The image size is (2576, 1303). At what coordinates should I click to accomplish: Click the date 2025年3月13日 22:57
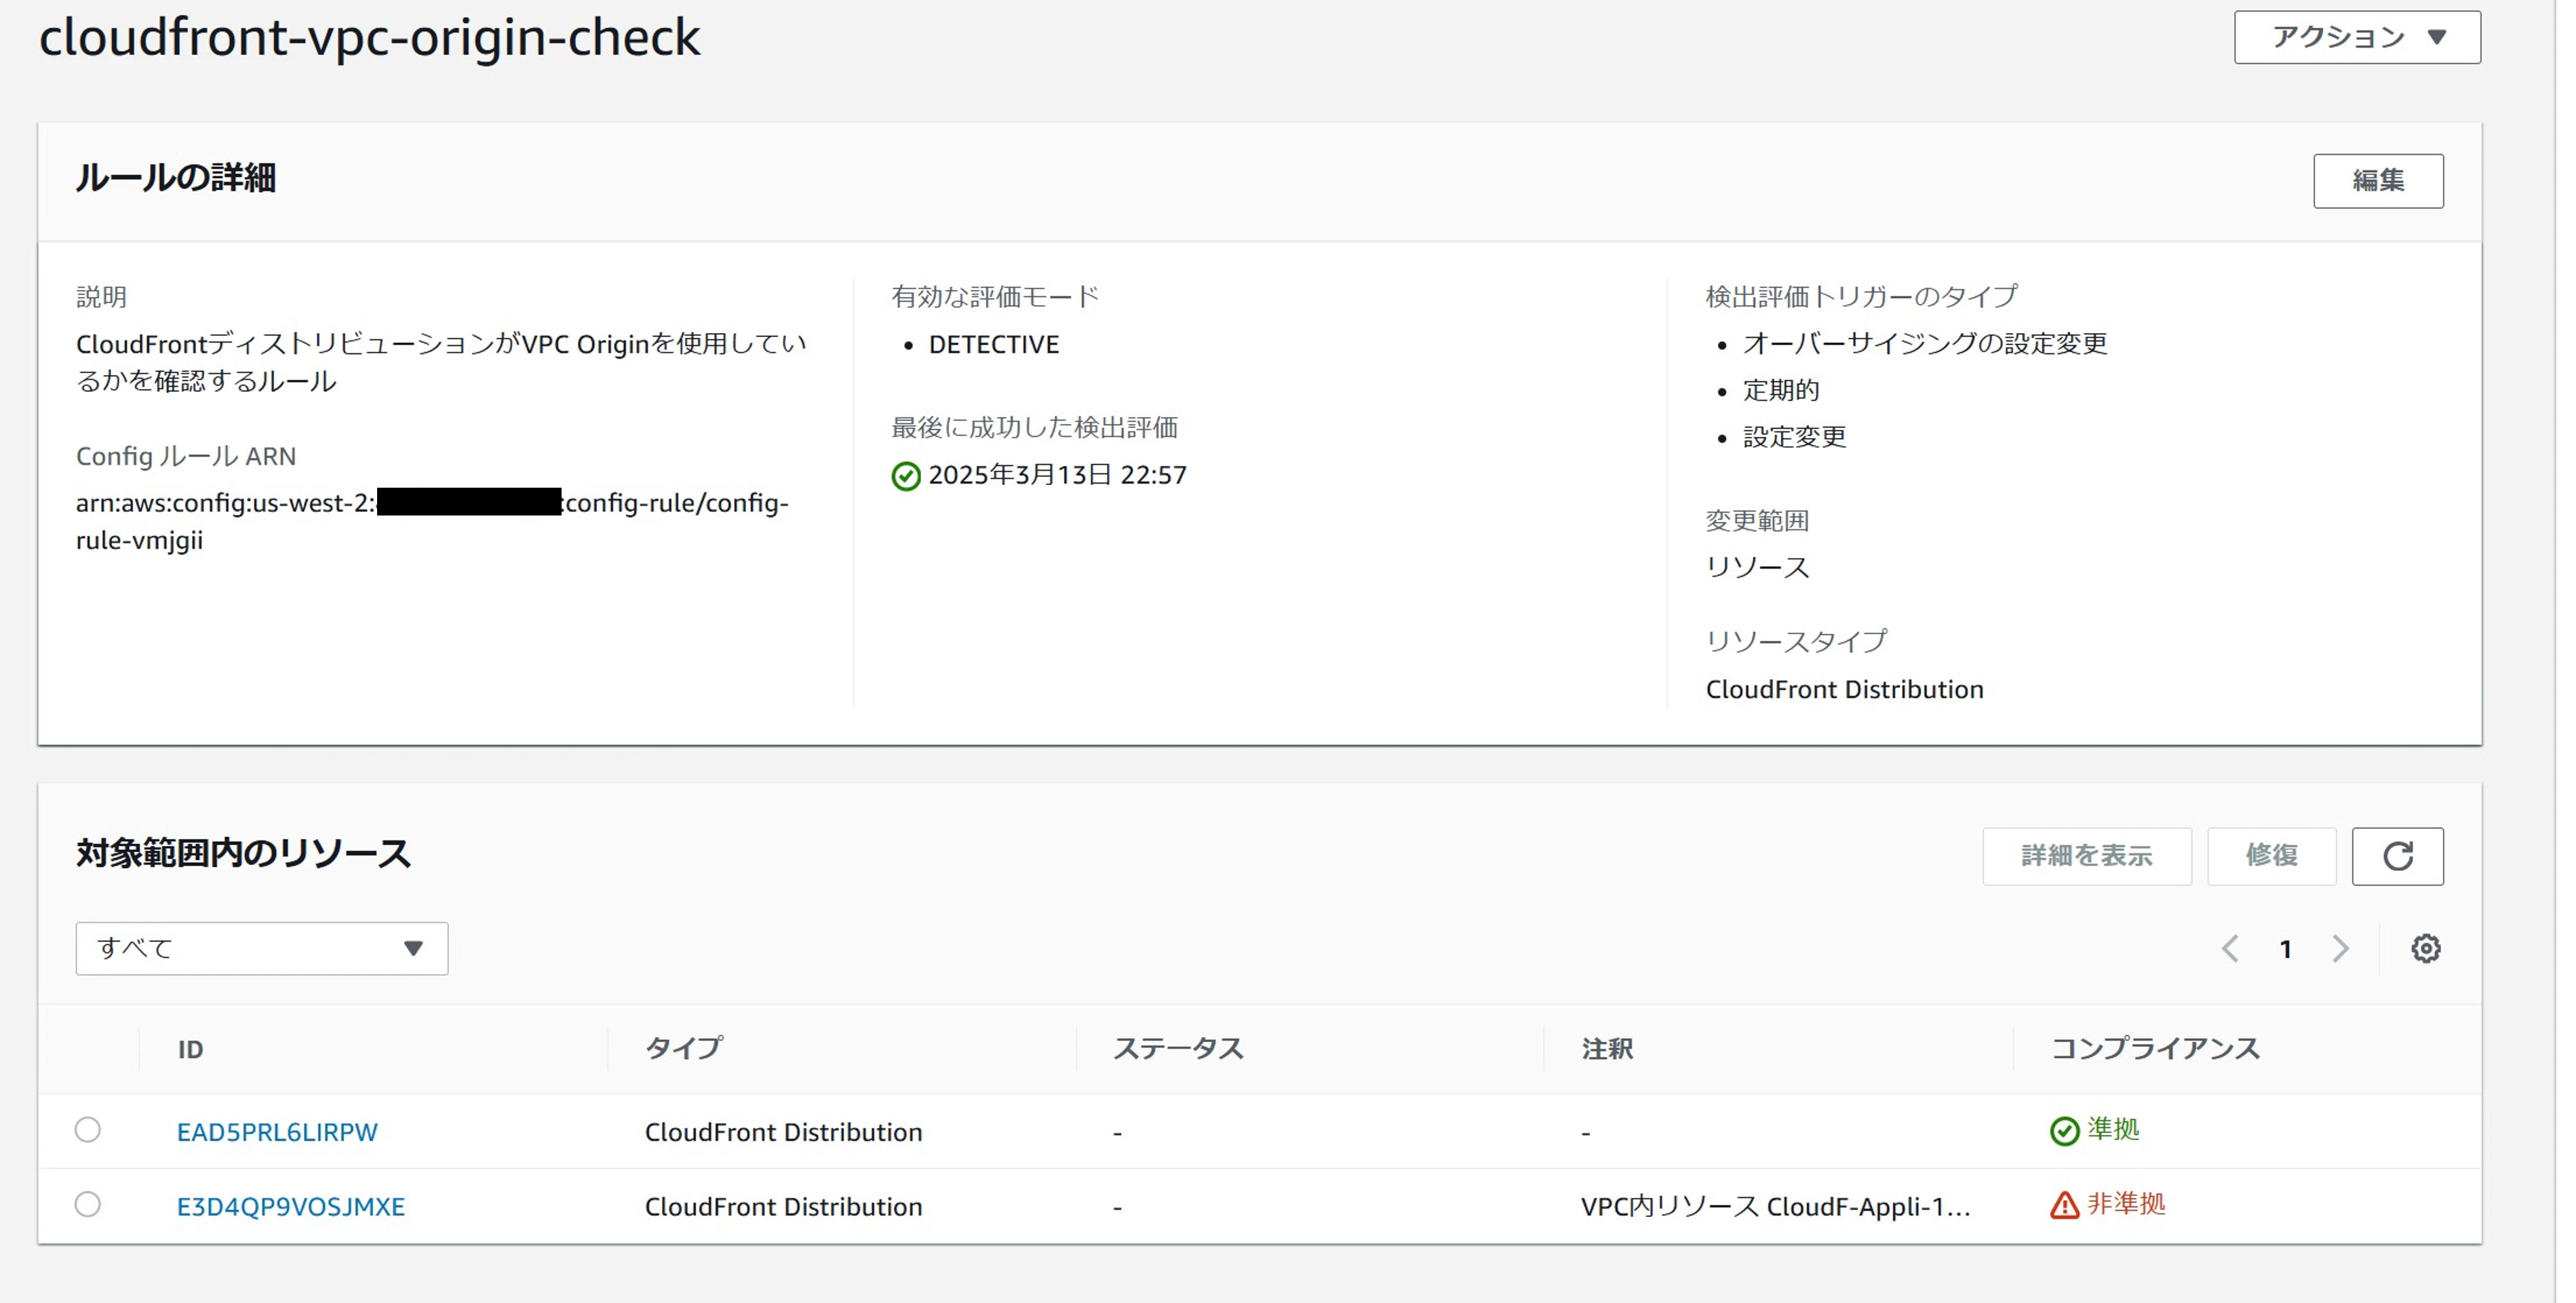point(1057,475)
